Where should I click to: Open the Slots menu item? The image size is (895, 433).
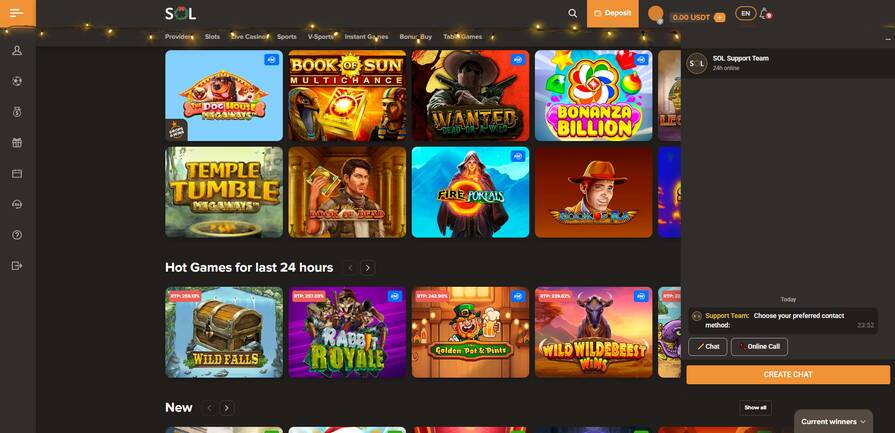pyautogui.click(x=212, y=37)
